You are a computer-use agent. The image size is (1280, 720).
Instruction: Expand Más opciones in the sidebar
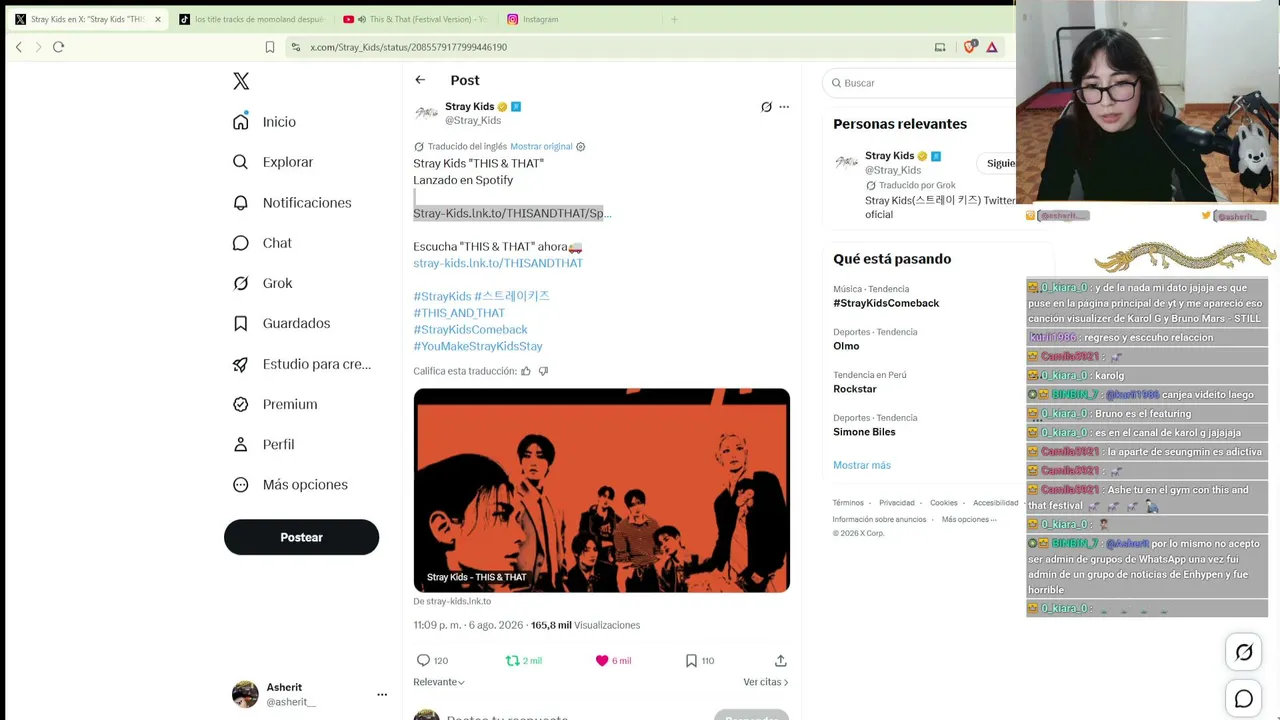pyautogui.click(x=290, y=485)
